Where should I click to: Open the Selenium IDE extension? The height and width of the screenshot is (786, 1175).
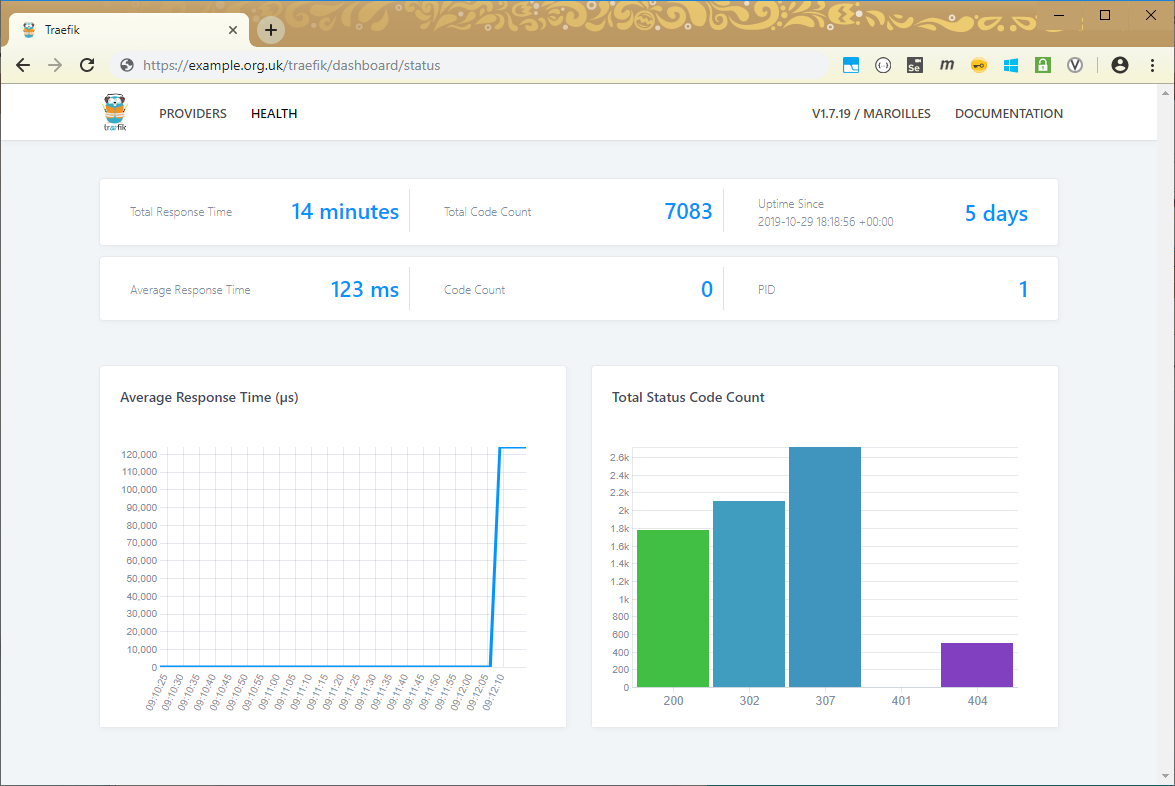[x=914, y=65]
